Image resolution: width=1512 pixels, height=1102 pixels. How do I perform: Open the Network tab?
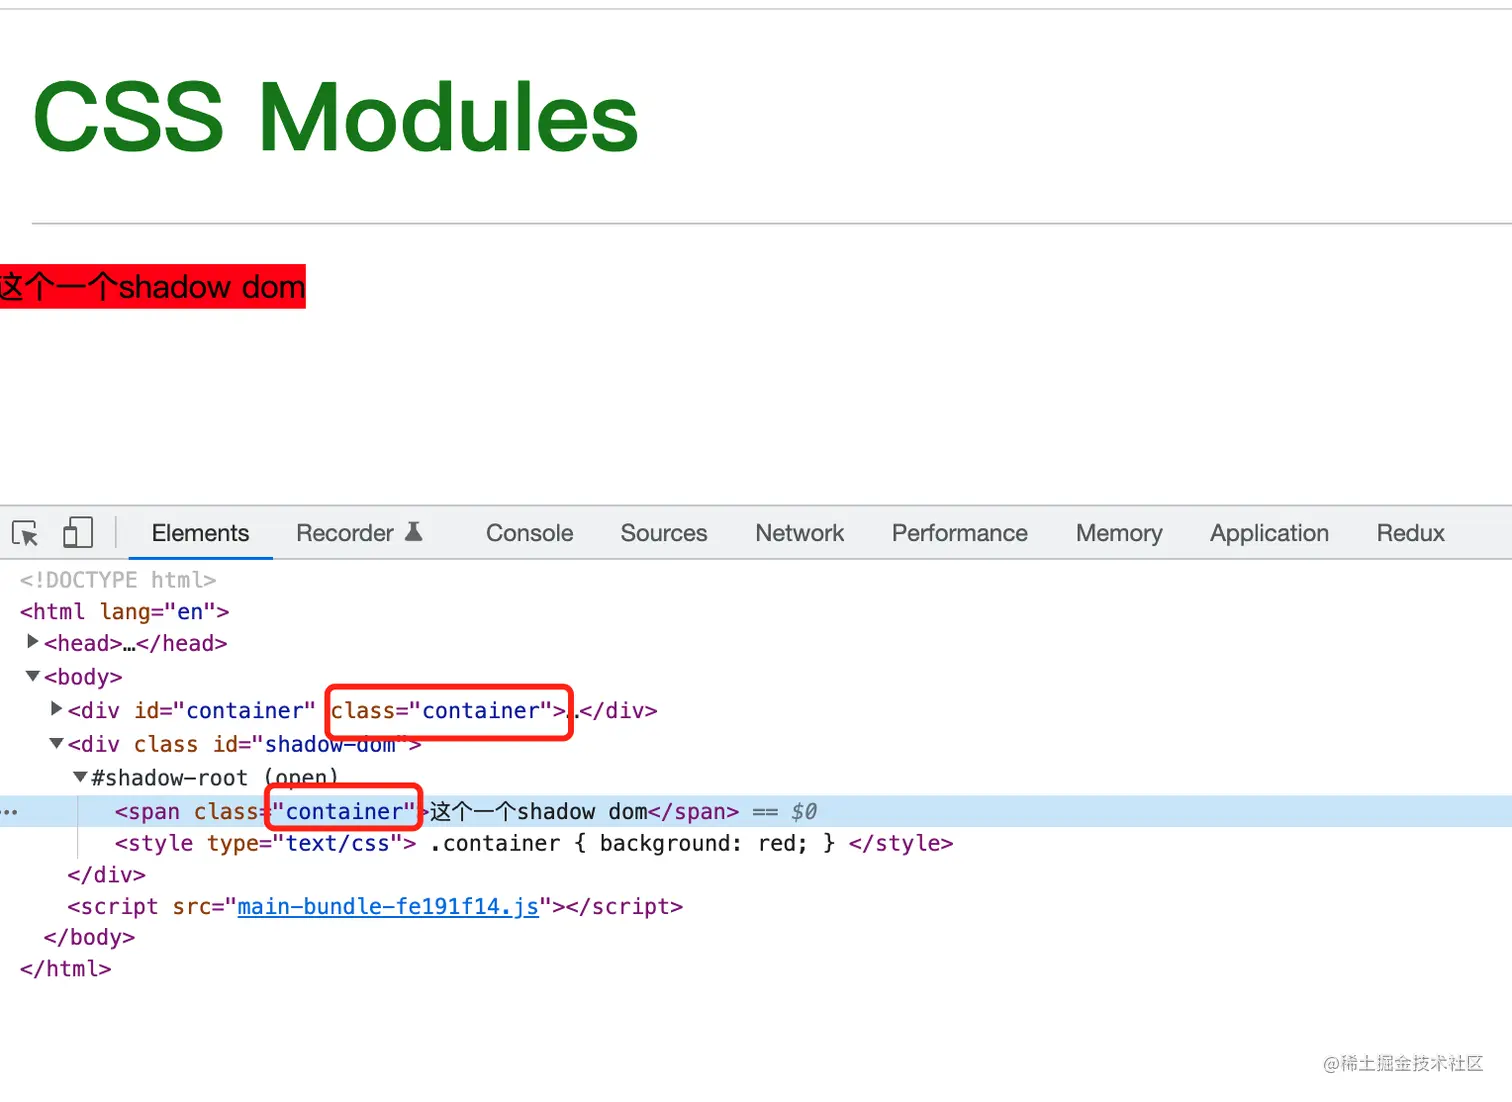(800, 533)
